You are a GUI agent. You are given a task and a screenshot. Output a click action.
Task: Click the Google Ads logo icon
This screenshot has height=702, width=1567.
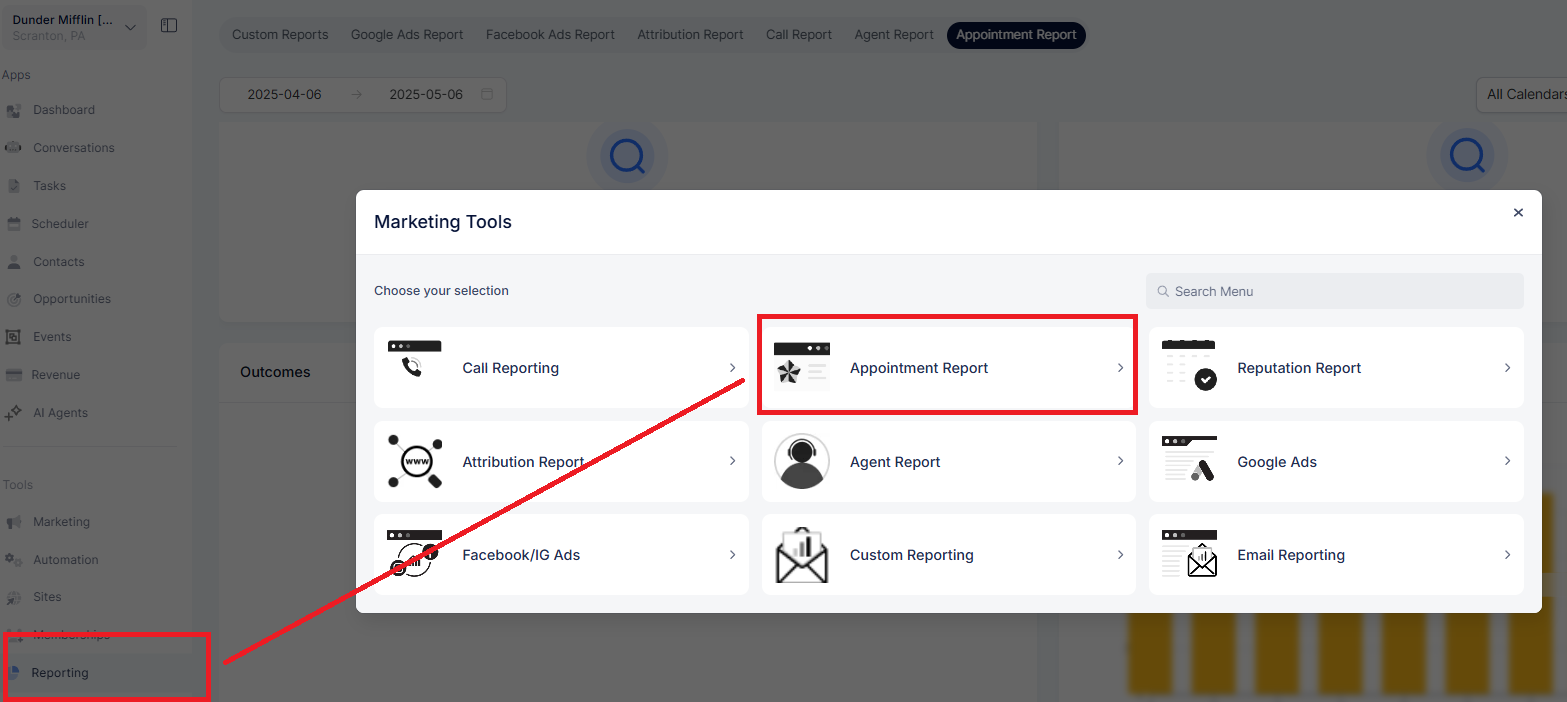tap(1189, 459)
